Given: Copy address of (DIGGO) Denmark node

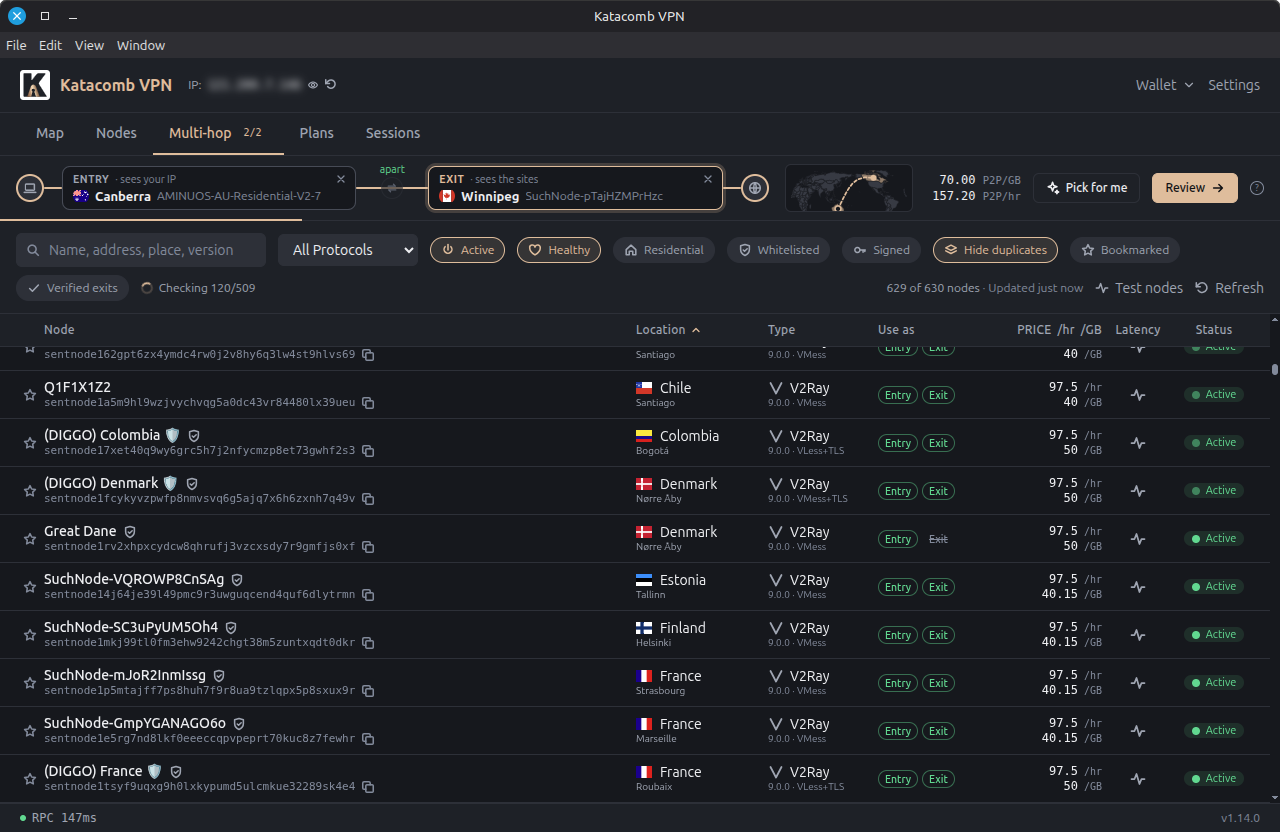Looking at the screenshot, I should (x=368, y=499).
